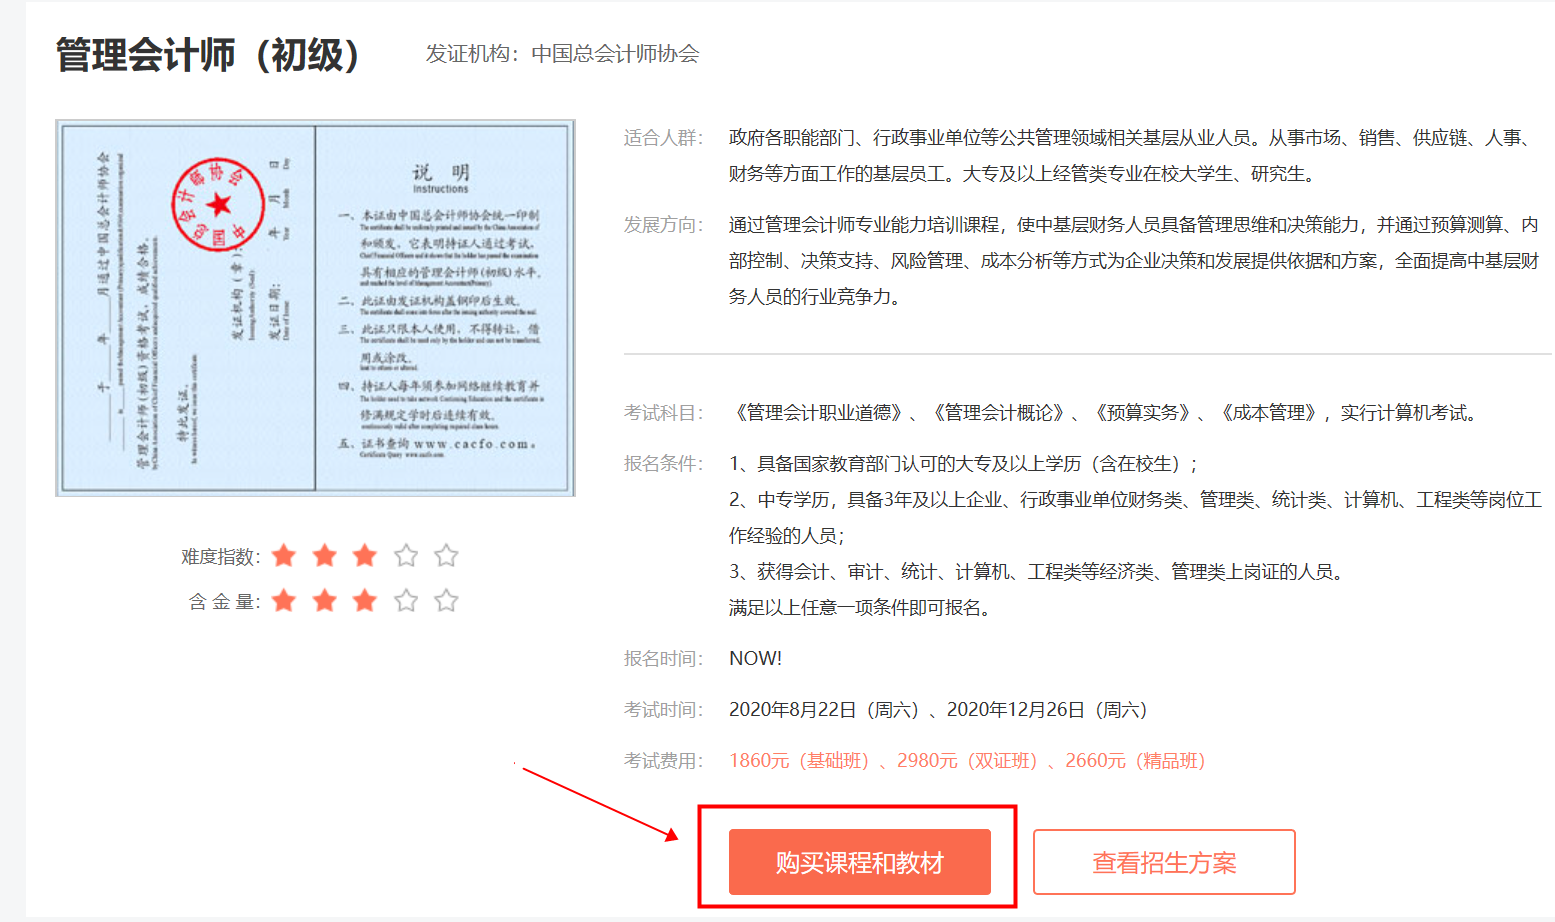This screenshot has height=922, width=1555.
Task: Click the 报名时间 label
Action: click(x=663, y=659)
